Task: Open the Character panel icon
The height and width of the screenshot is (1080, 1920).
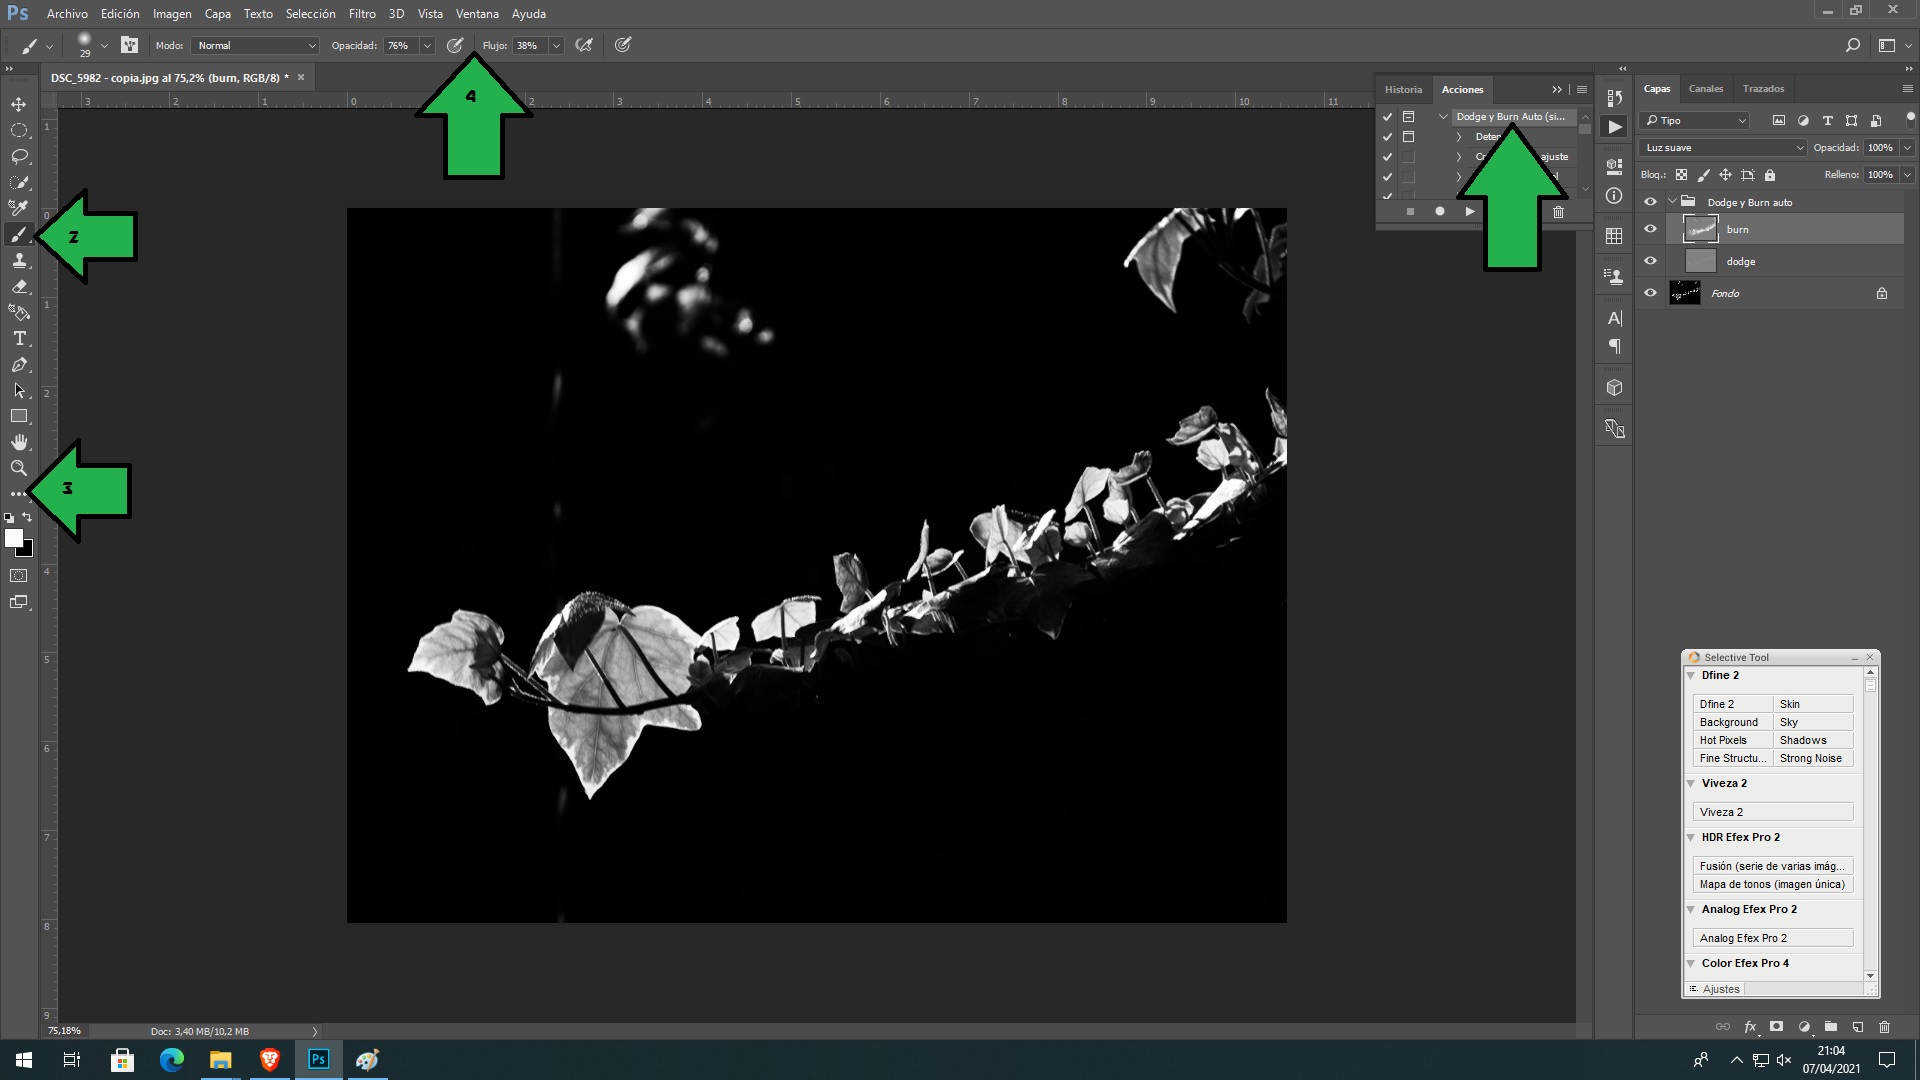Action: pos(1614,318)
